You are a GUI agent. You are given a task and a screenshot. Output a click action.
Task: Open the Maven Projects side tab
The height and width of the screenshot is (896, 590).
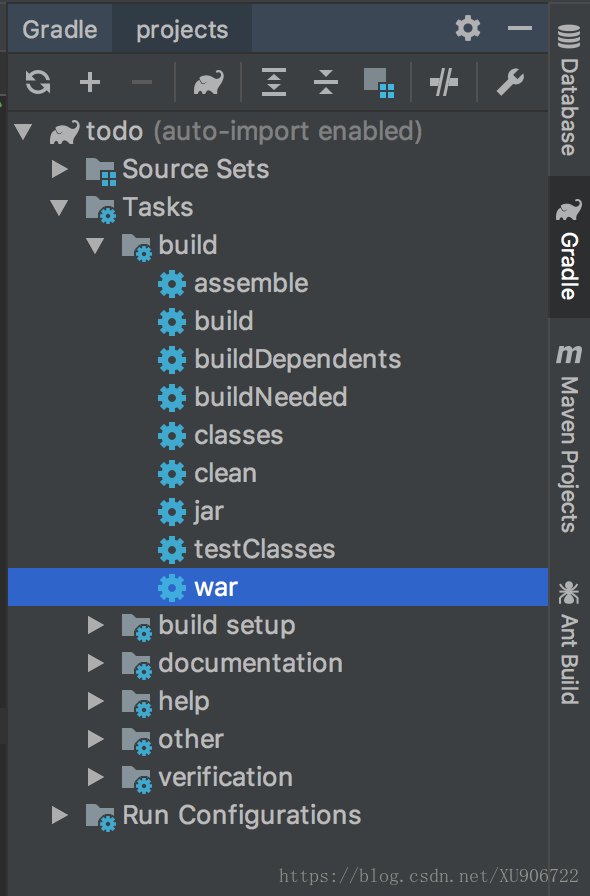click(568, 438)
